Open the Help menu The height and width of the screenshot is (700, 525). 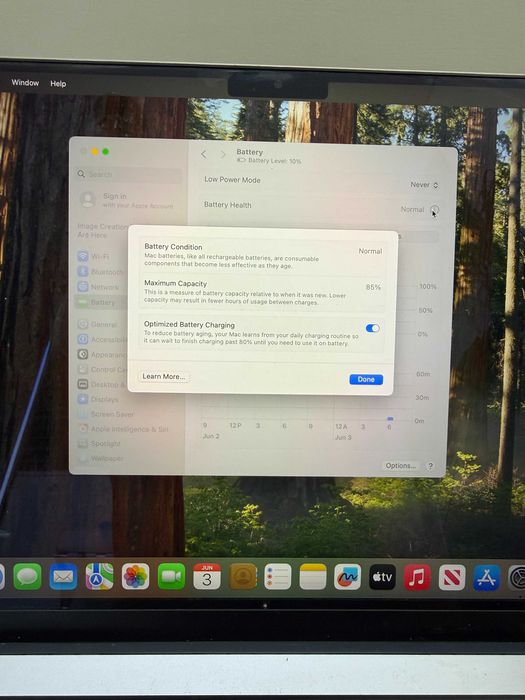click(x=58, y=83)
